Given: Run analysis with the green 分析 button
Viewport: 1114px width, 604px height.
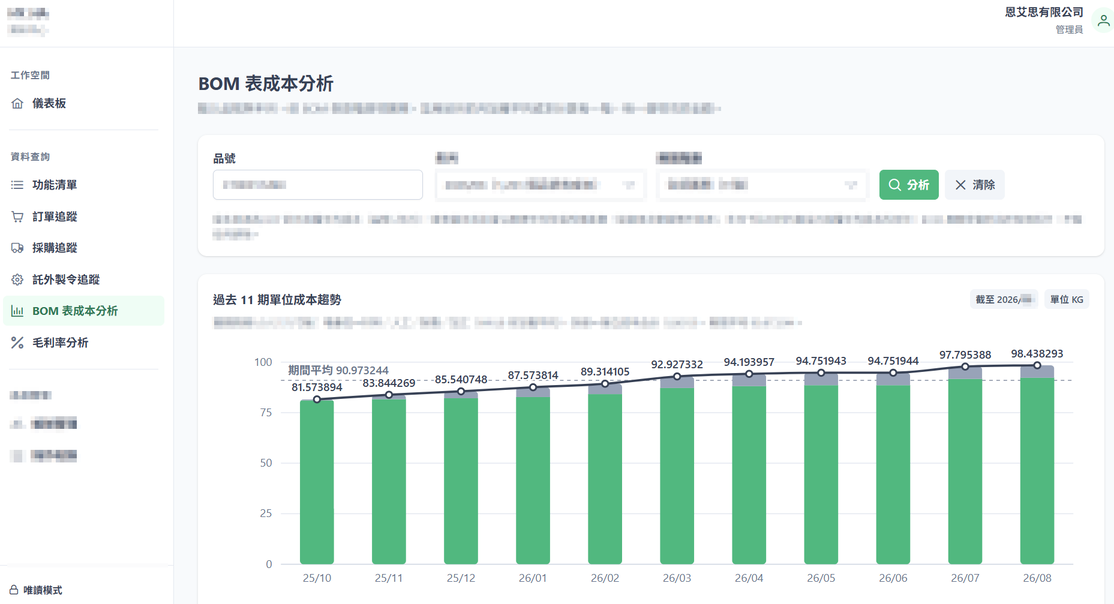Looking at the screenshot, I should pos(909,185).
